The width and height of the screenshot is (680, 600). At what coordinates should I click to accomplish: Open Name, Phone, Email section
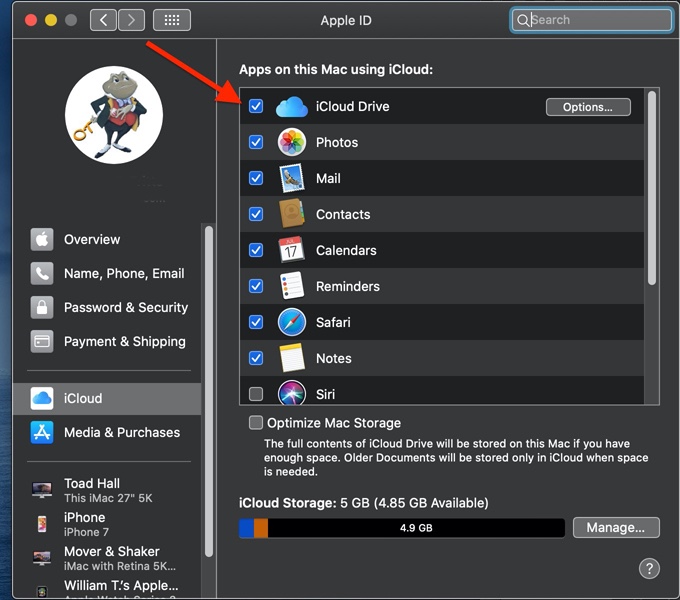click(107, 273)
